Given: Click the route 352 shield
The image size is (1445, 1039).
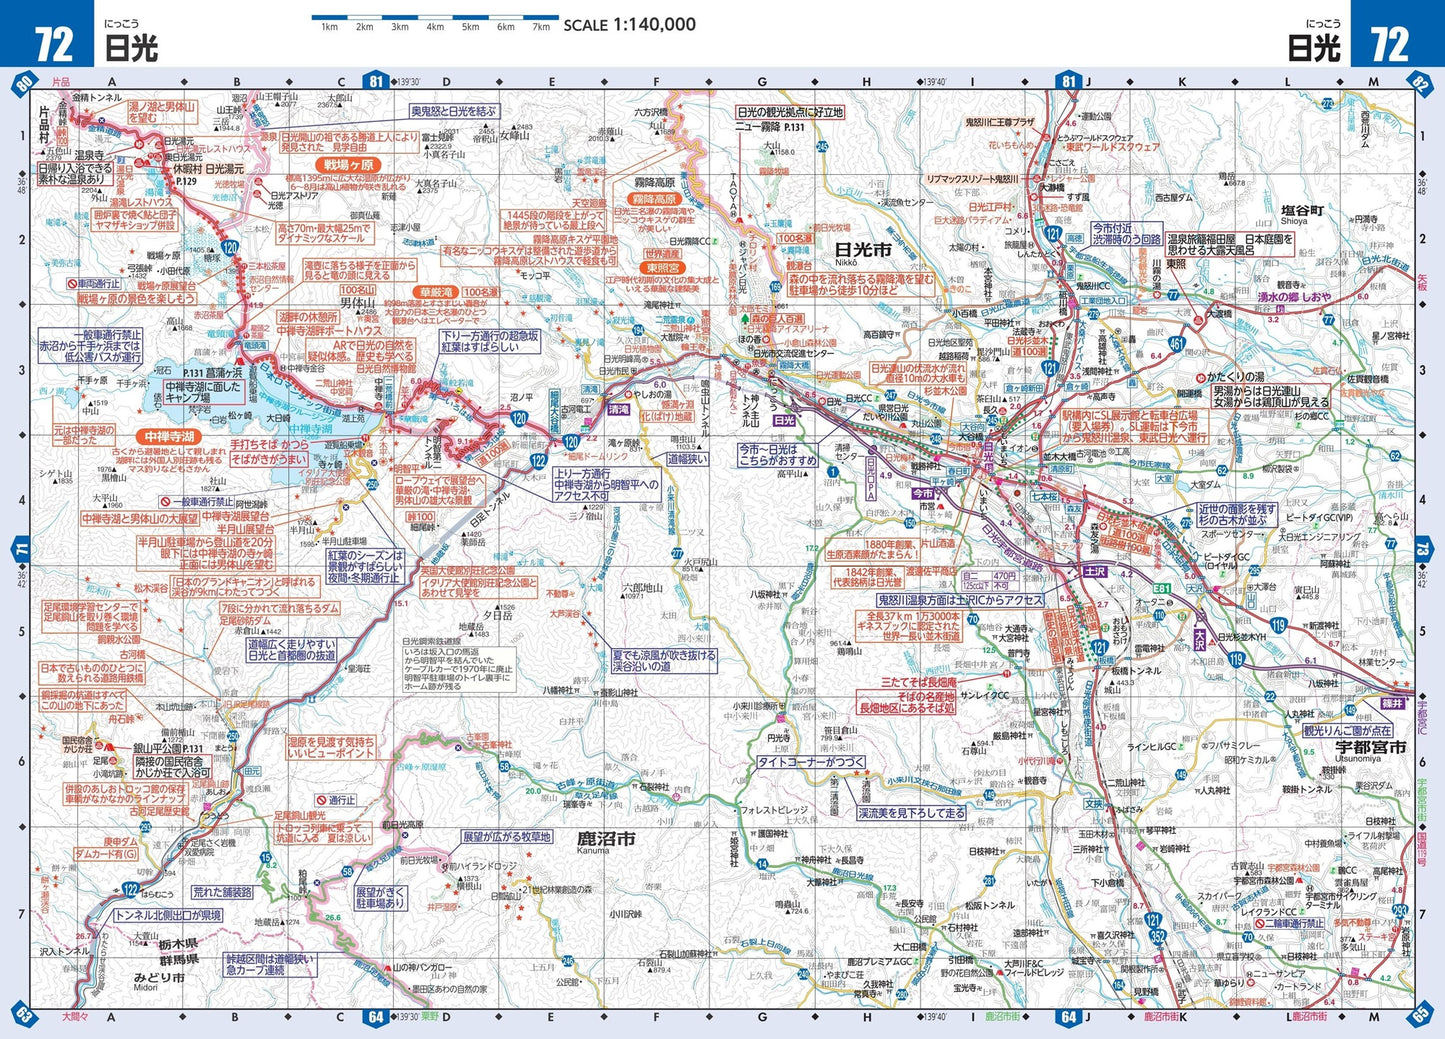Looking at the screenshot, I should [x=1158, y=936].
